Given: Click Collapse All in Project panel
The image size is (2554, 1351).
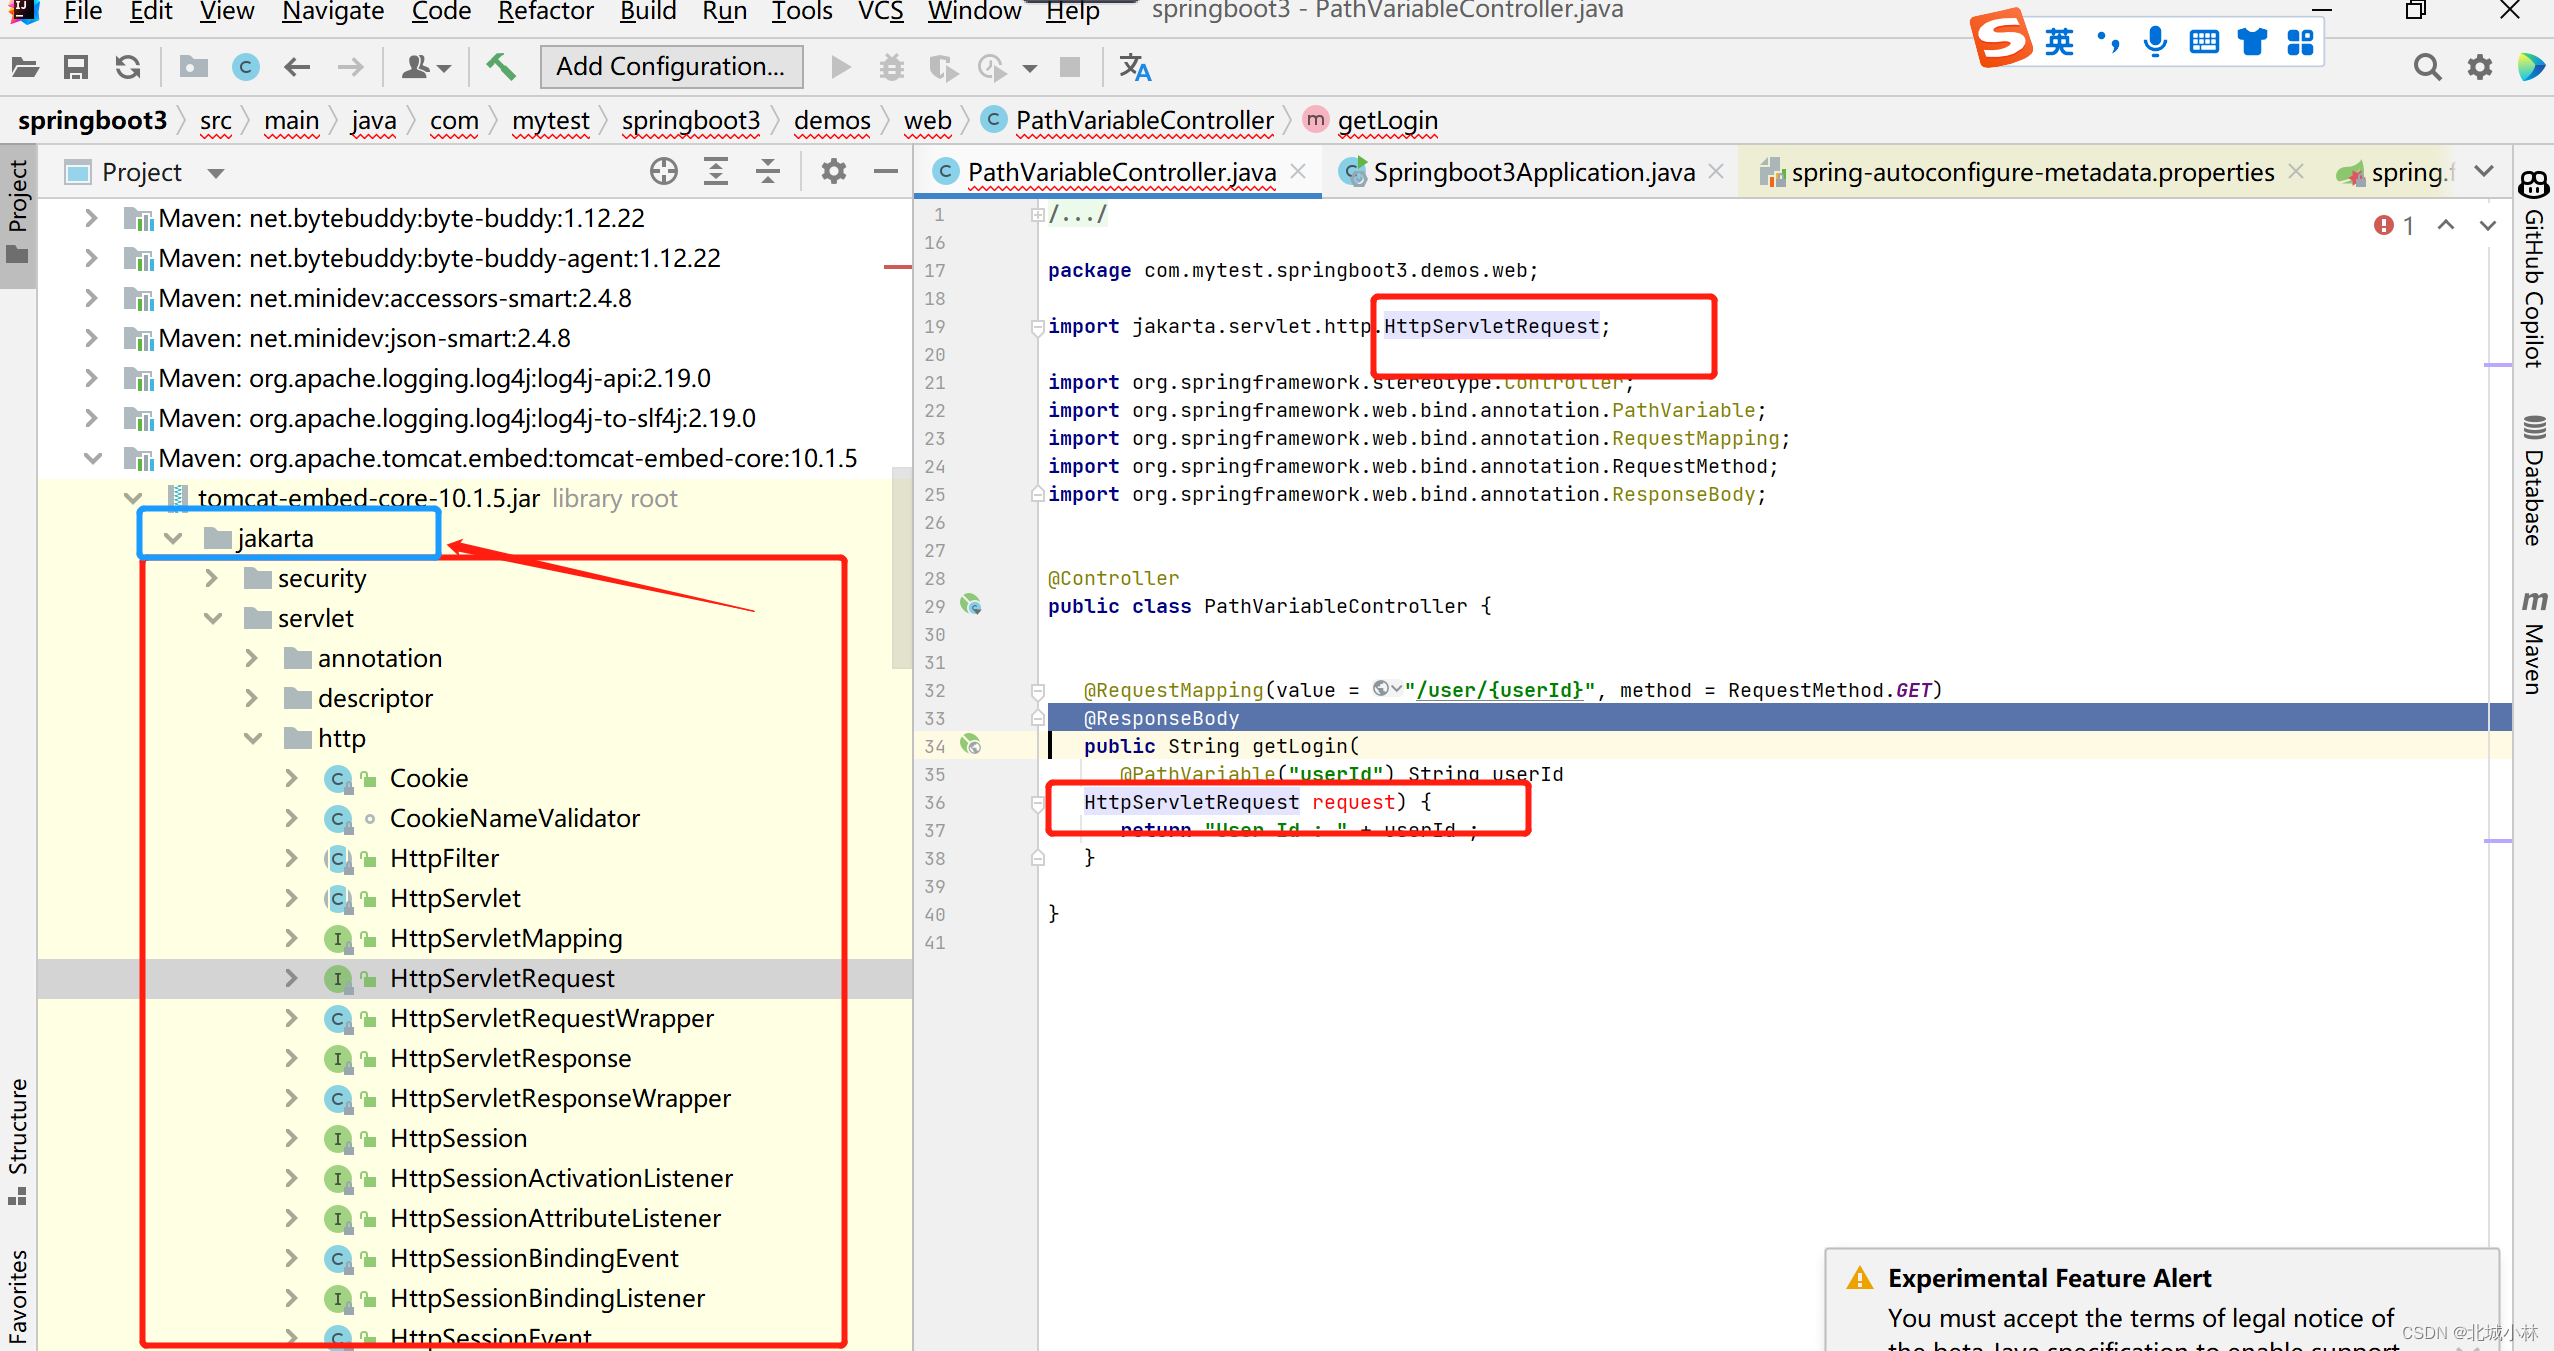Looking at the screenshot, I should pyautogui.click(x=768, y=172).
